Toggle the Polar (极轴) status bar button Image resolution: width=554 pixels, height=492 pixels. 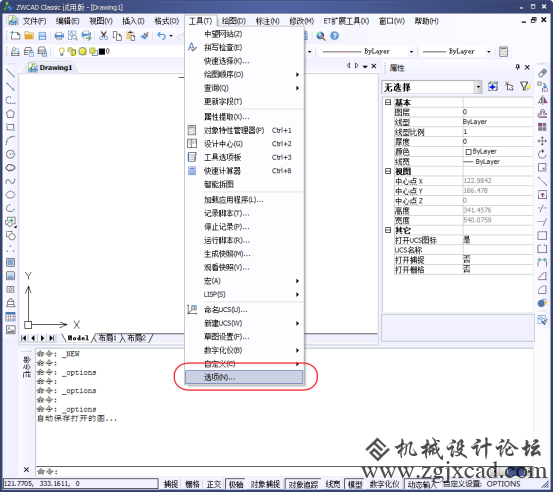(x=236, y=484)
